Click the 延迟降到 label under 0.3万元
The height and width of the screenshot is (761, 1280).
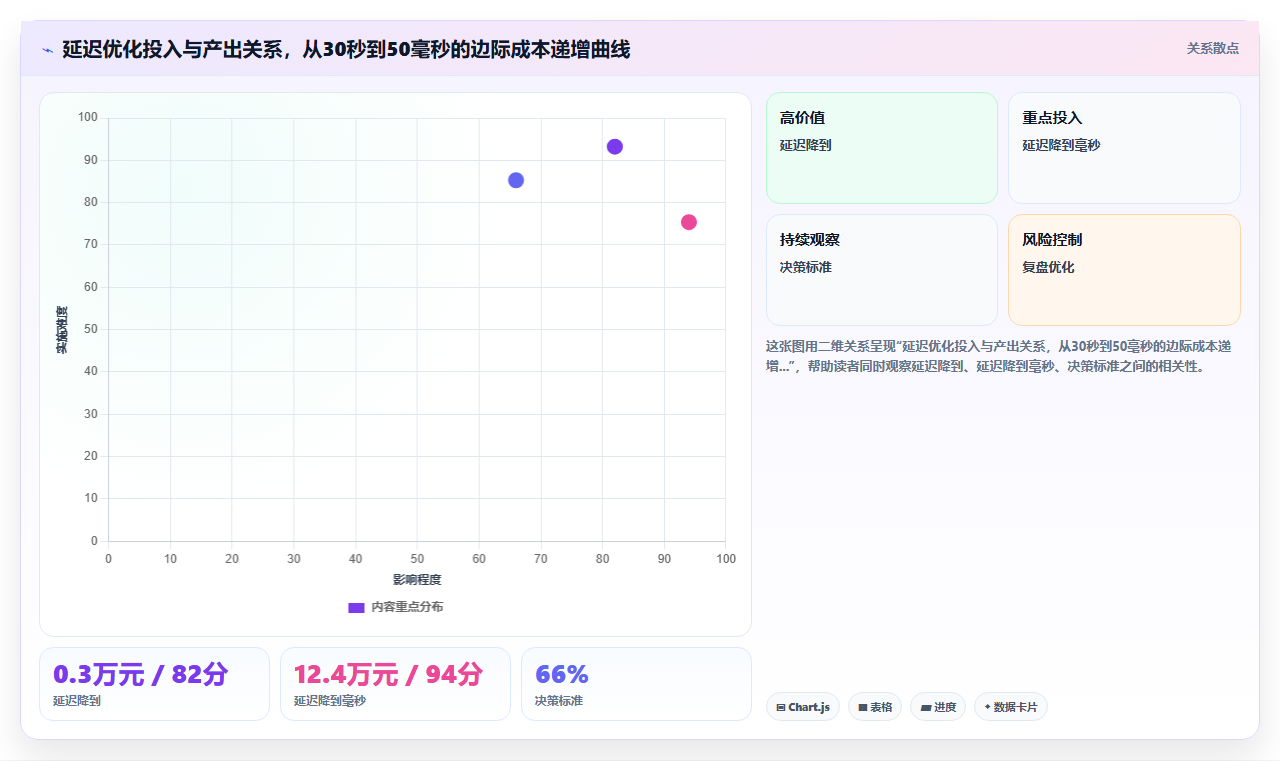77,701
